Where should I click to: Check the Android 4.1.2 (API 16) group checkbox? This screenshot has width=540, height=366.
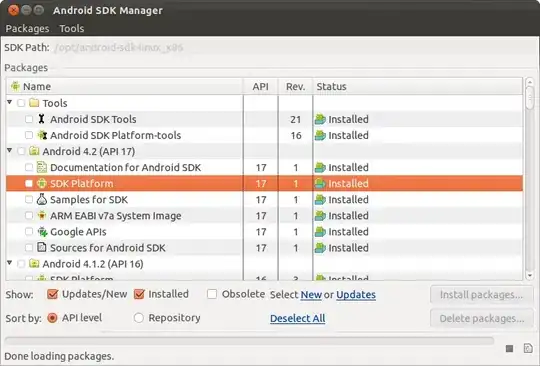click(x=21, y=264)
